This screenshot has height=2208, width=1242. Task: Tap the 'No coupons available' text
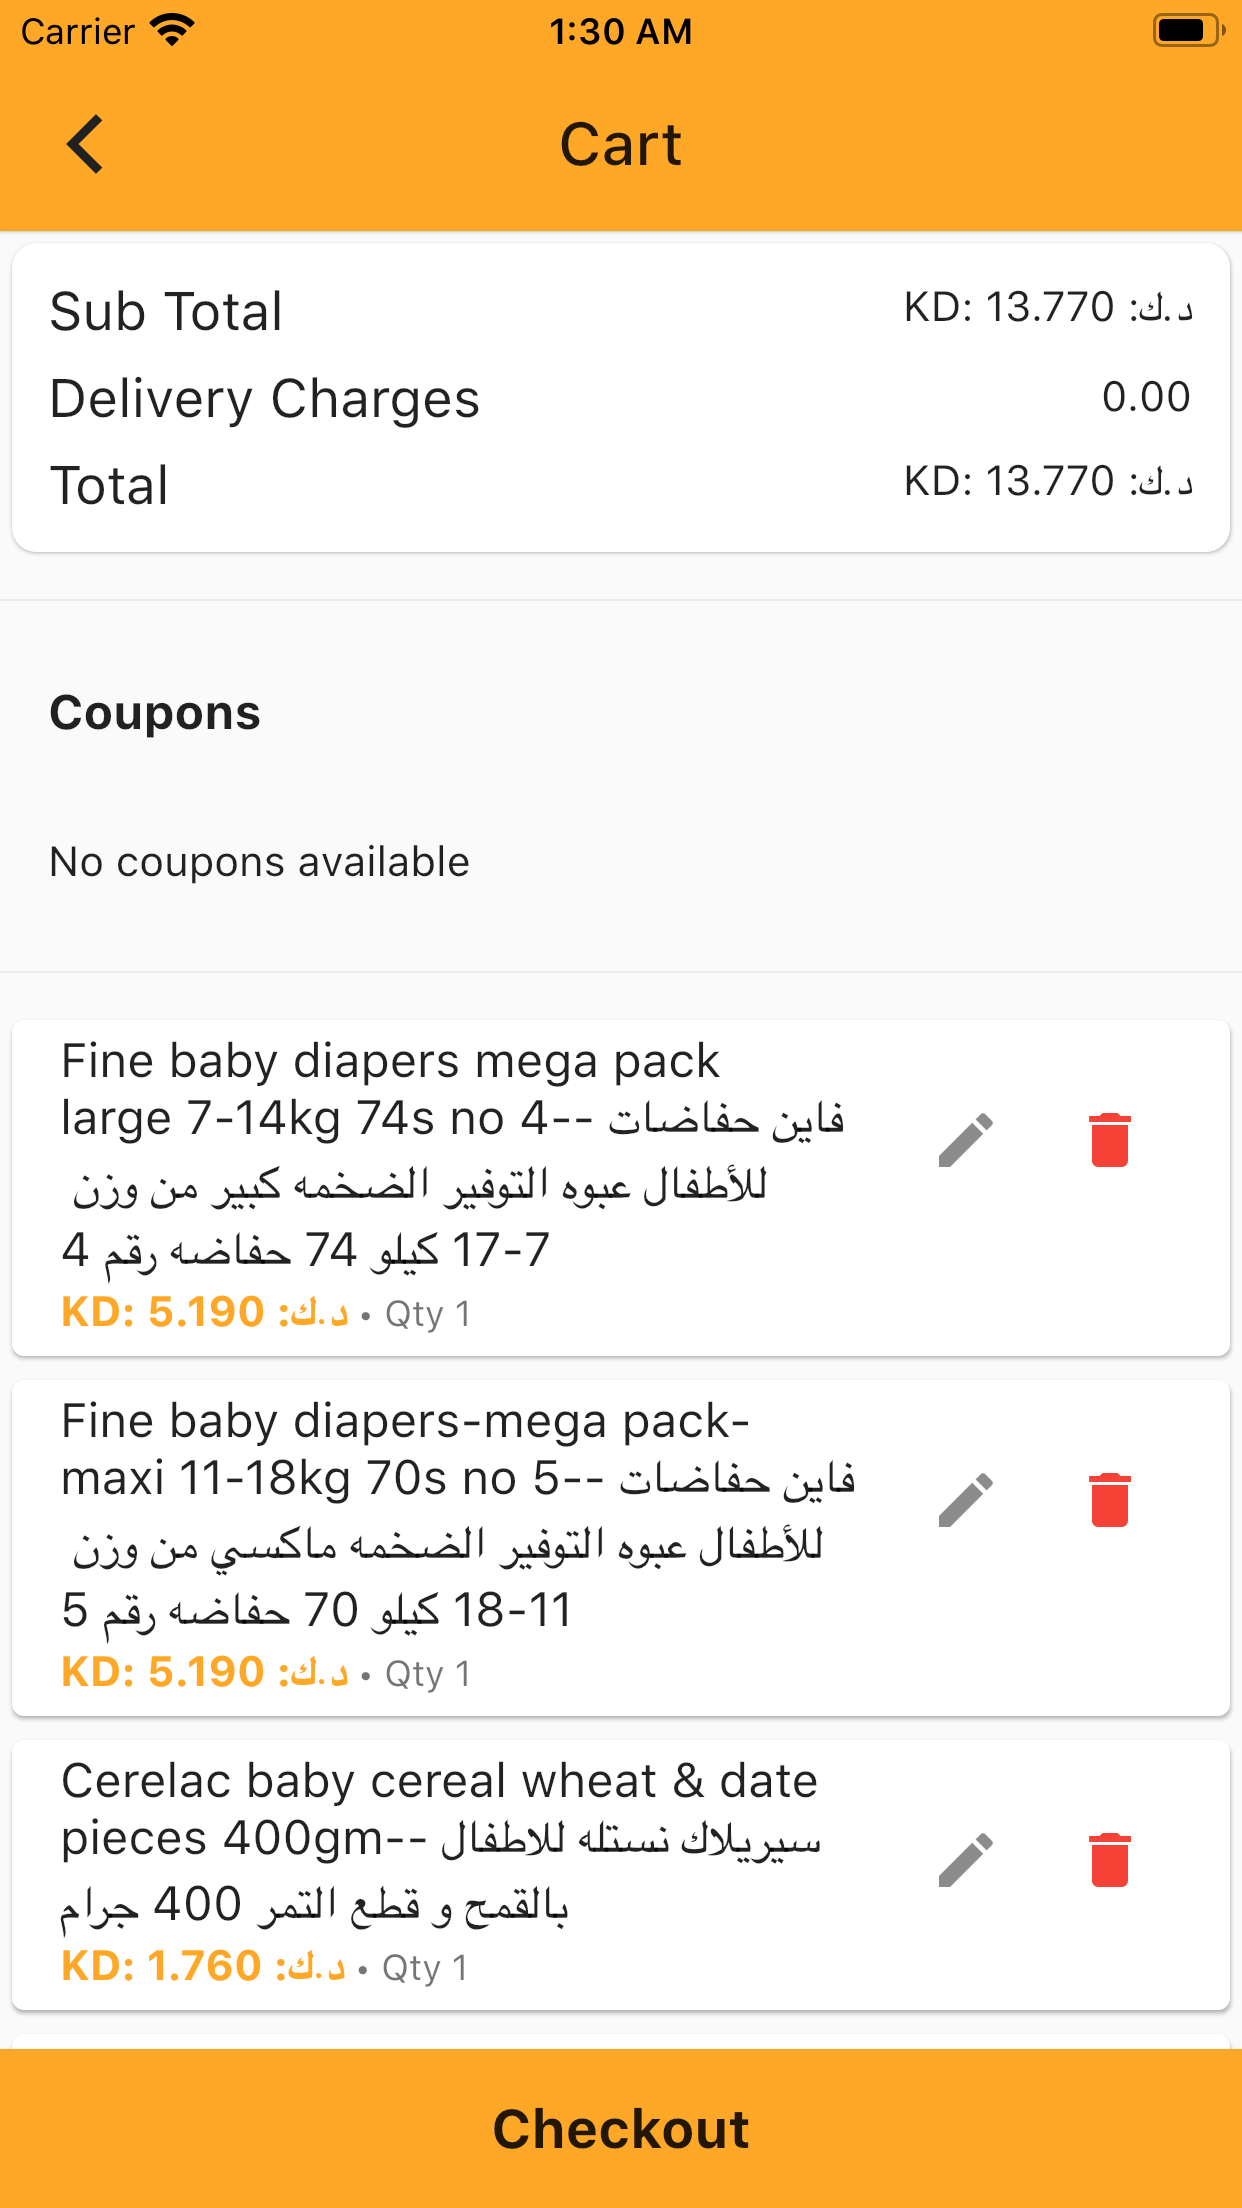(260, 862)
